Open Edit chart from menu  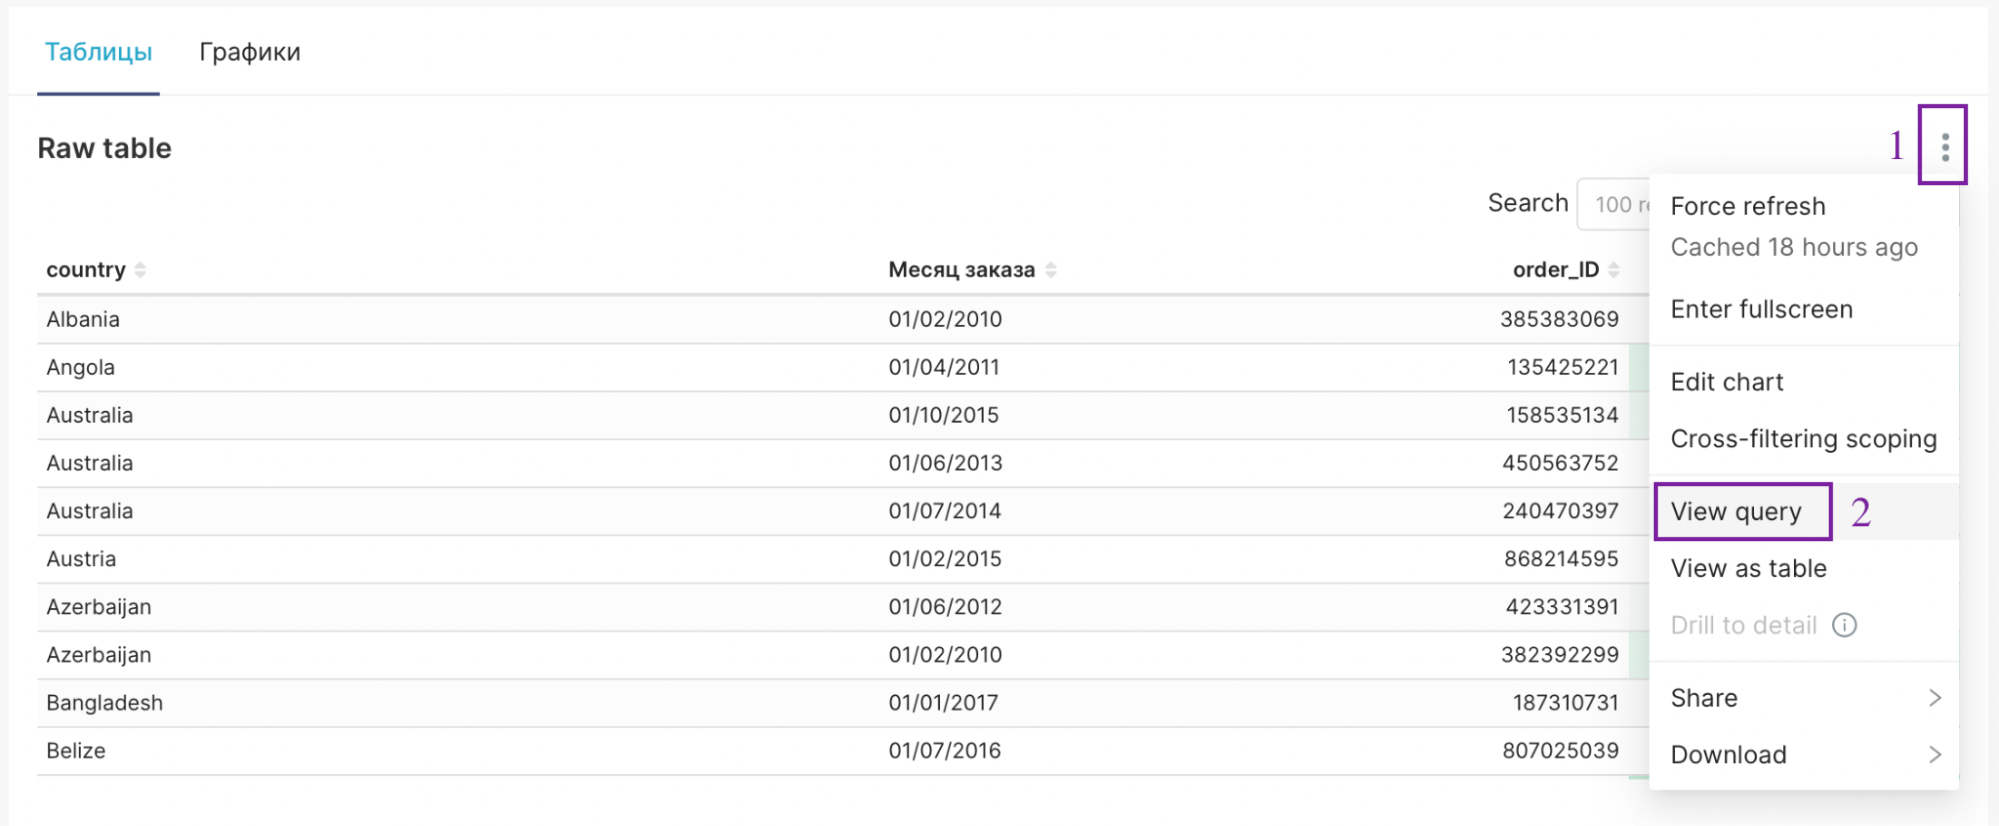tap(1727, 382)
